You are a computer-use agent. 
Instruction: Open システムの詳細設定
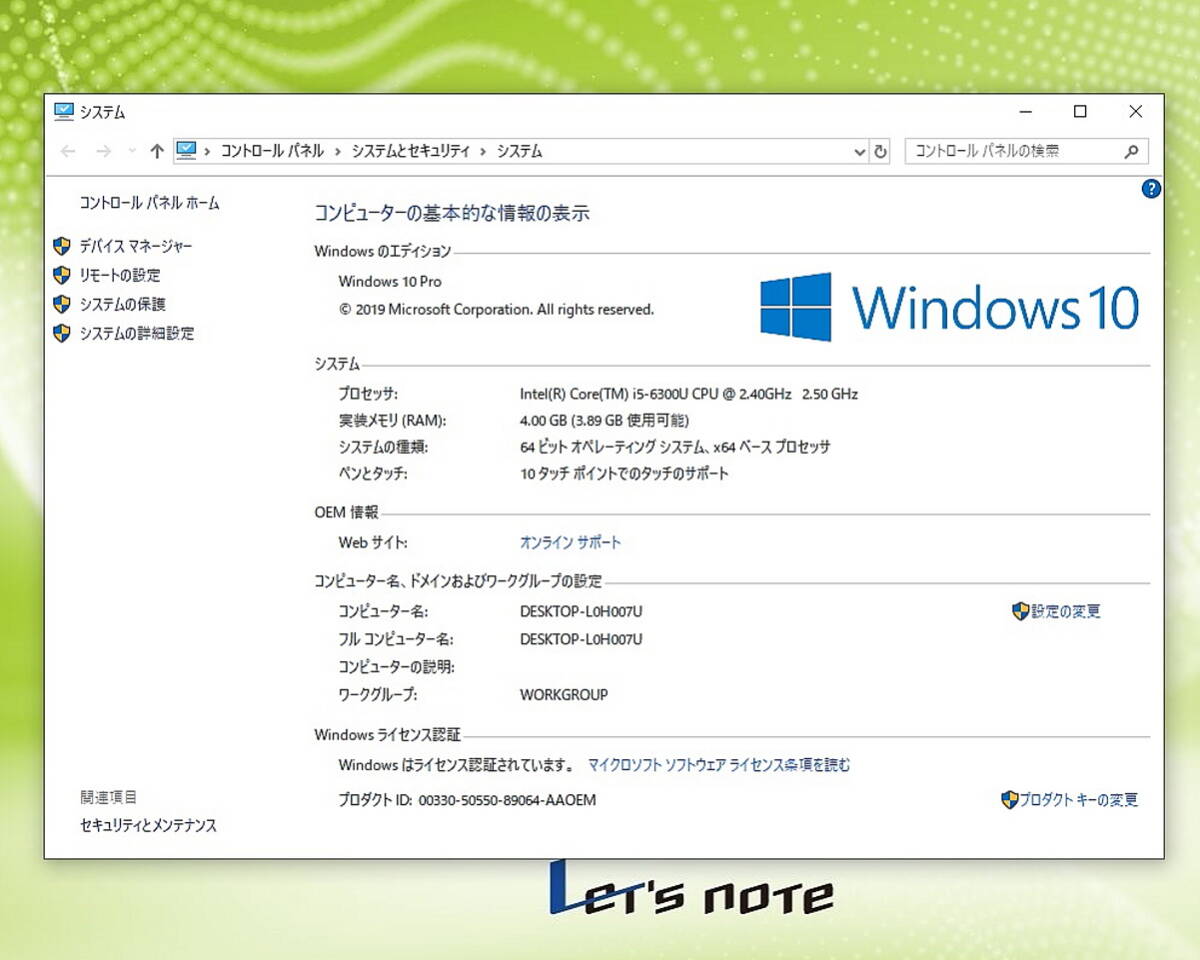(x=137, y=333)
